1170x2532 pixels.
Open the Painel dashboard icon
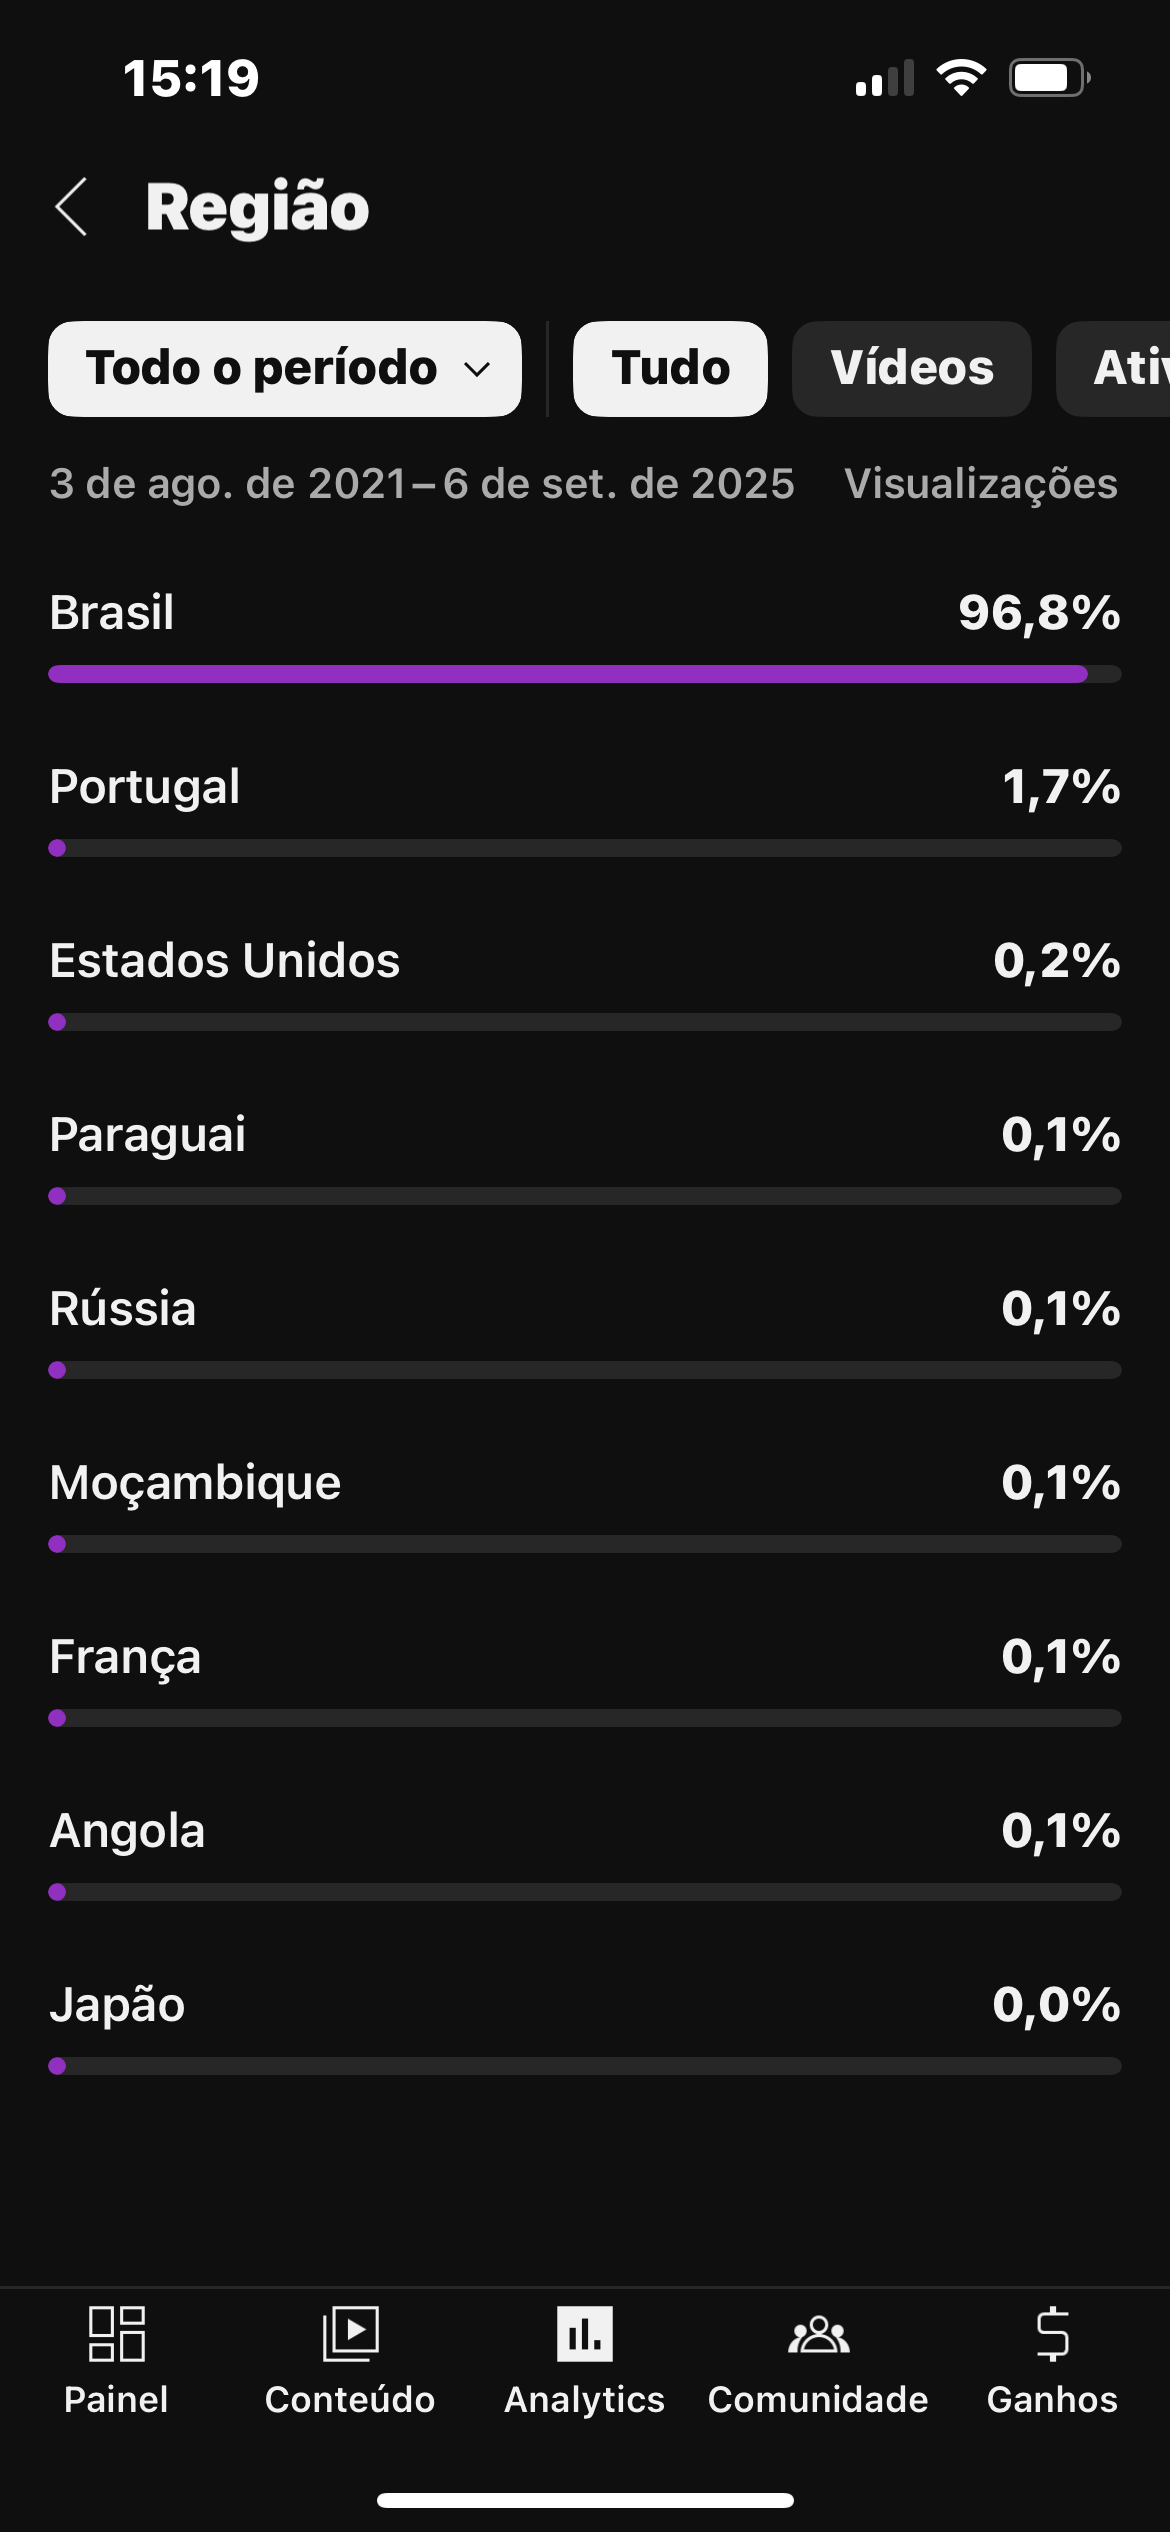click(116, 2334)
